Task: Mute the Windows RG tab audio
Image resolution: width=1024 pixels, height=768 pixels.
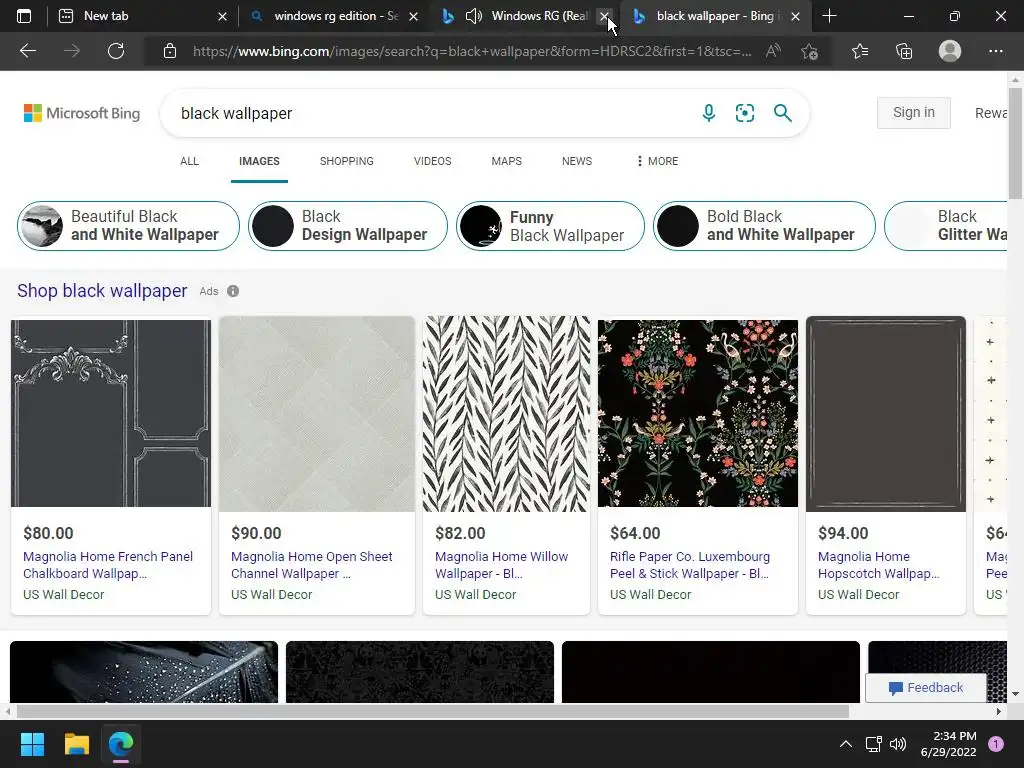Action: 473,16
